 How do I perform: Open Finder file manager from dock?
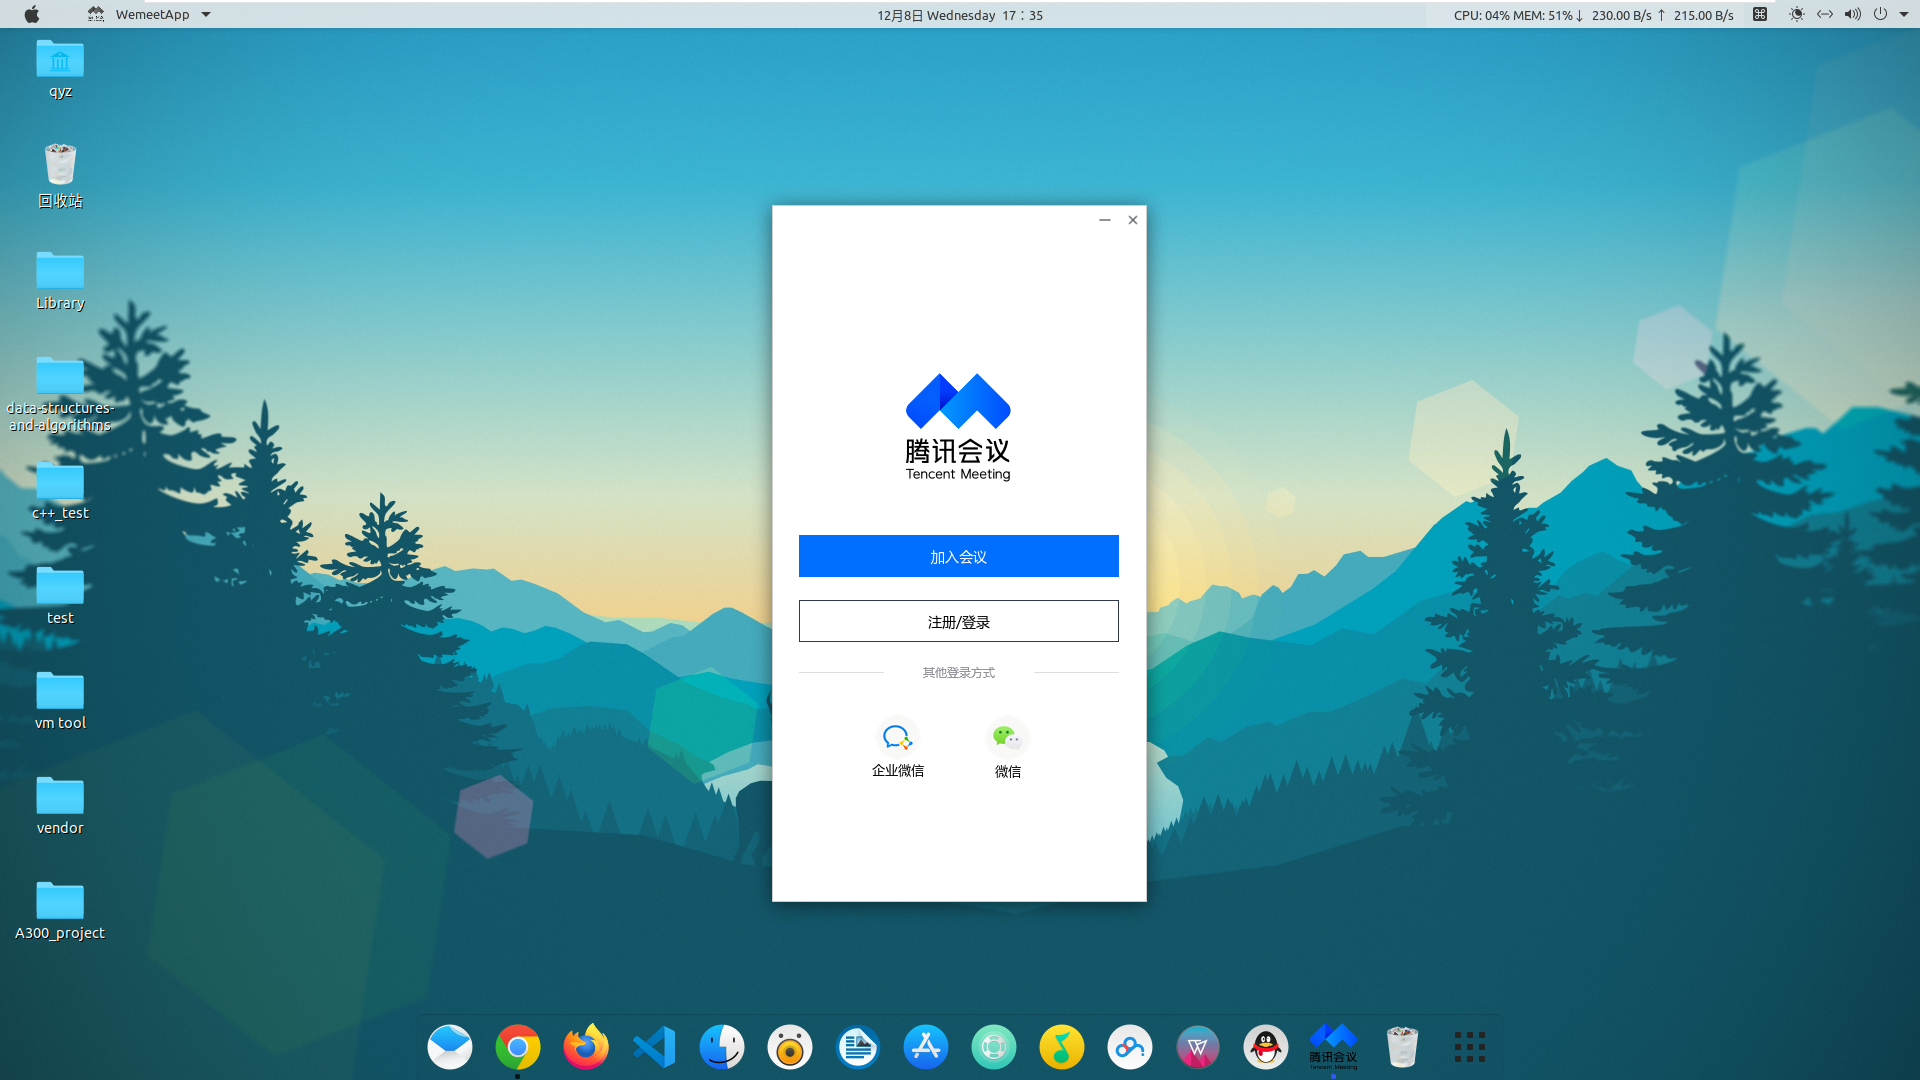(x=722, y=1047)
